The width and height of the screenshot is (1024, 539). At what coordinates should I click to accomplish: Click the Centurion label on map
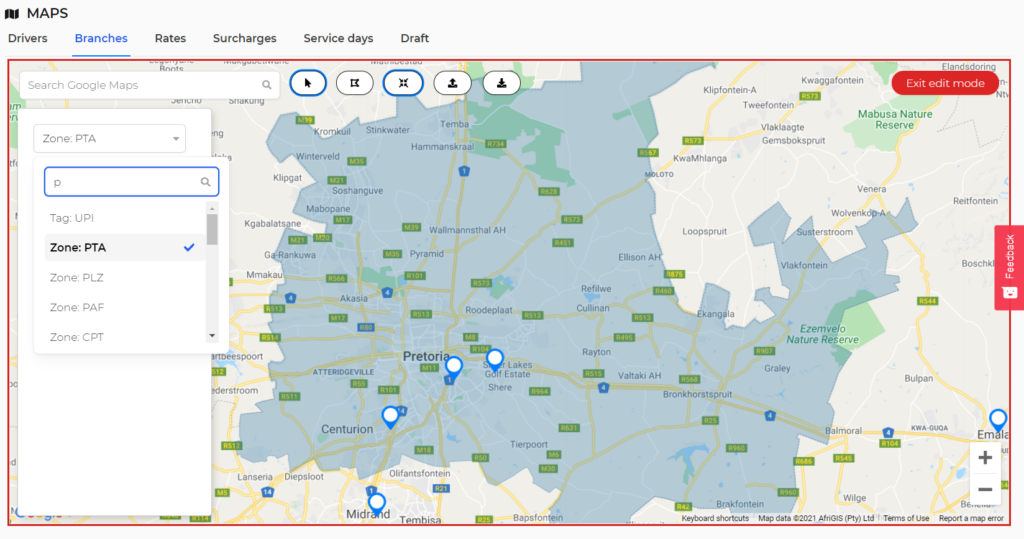(x=347, y=429)
